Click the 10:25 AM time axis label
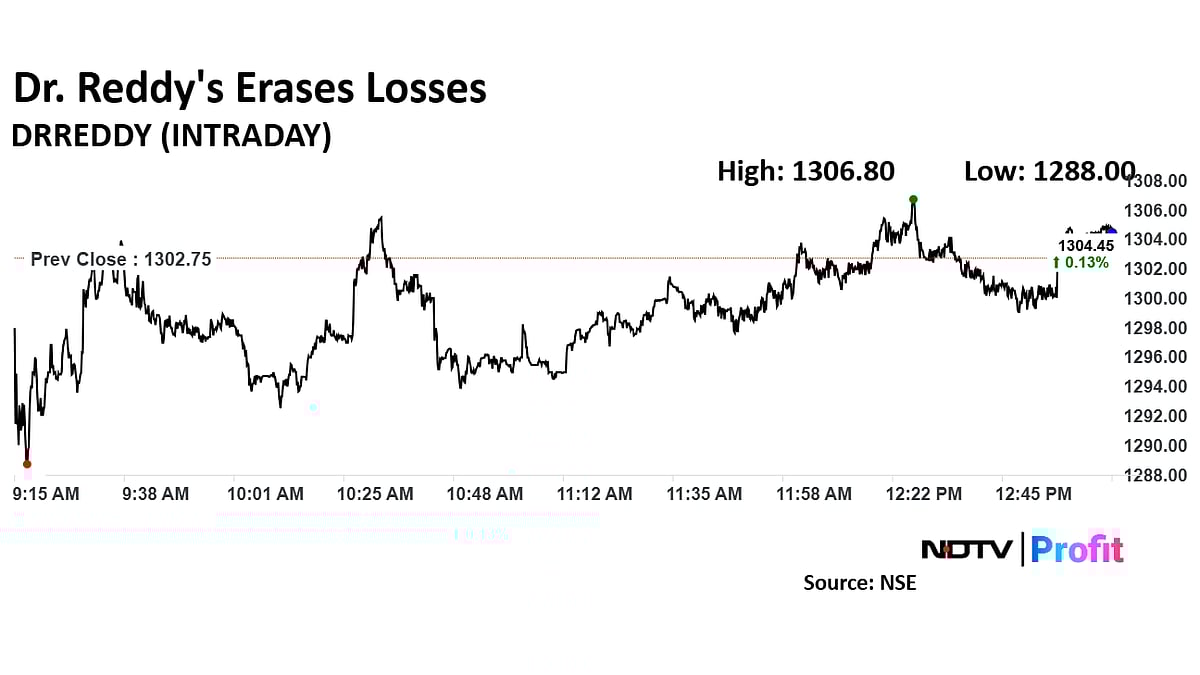 click(x=375, y=494)
